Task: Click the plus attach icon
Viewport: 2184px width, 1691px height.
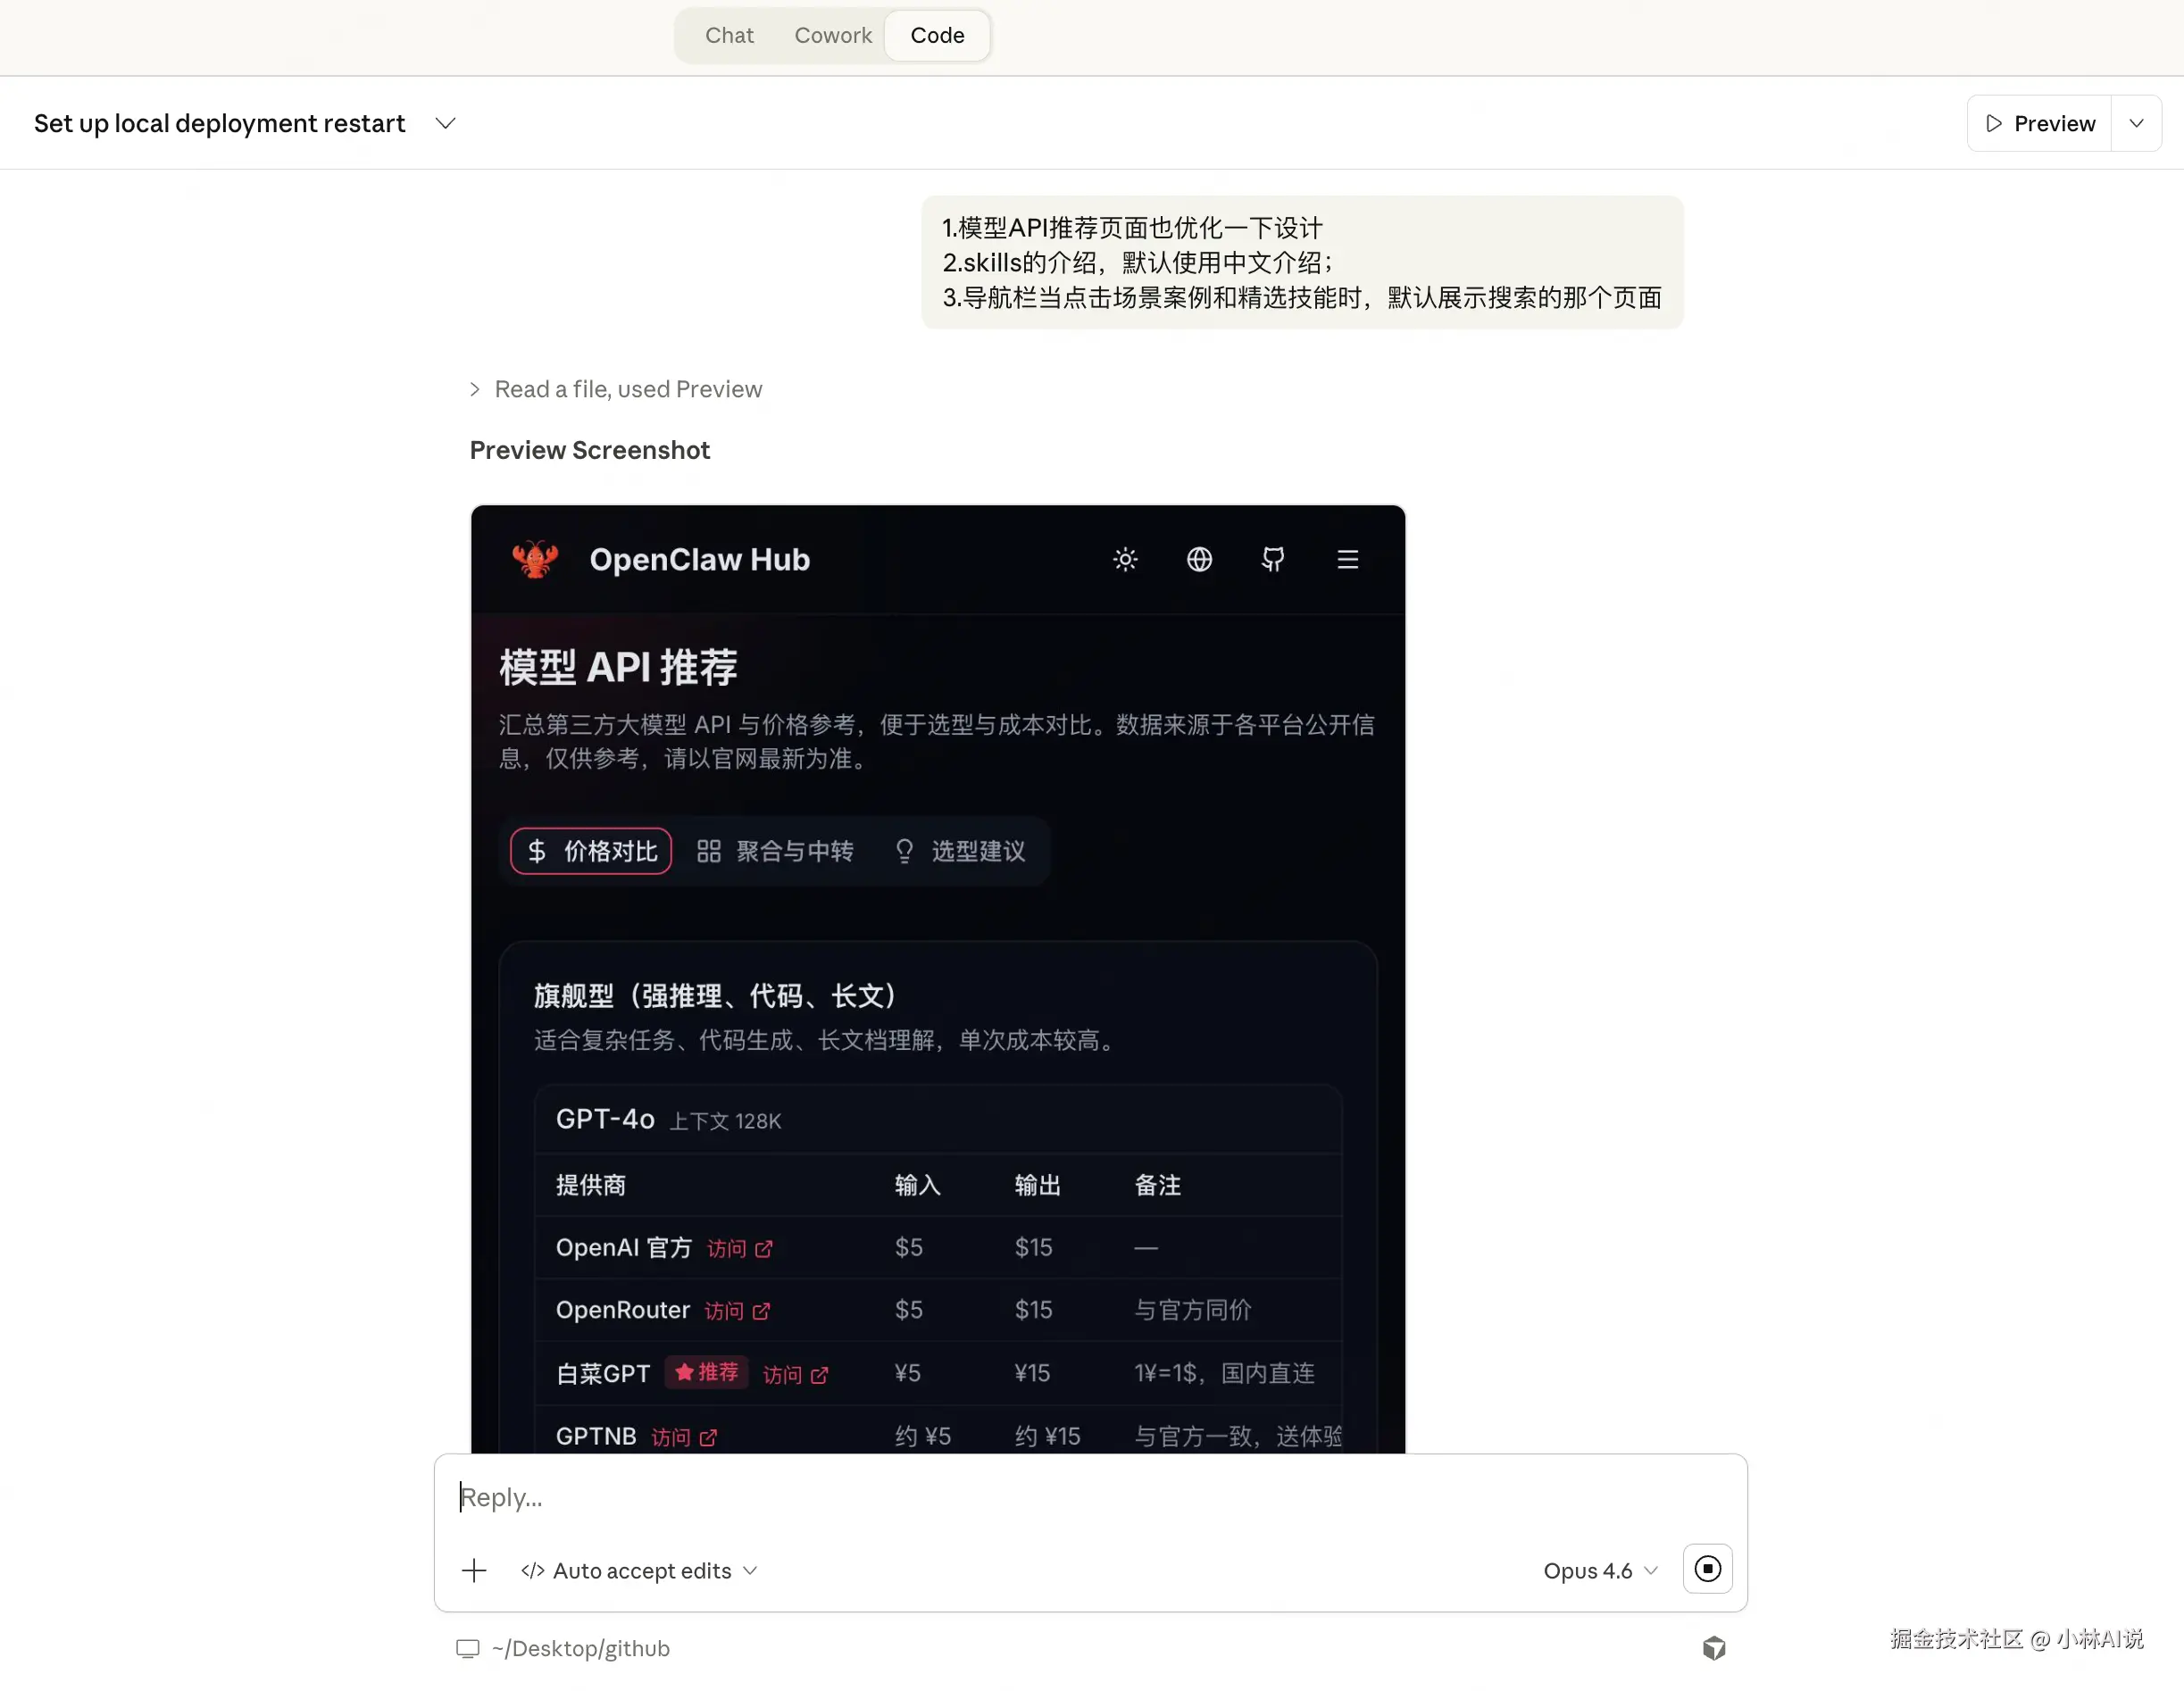Action: [x=474, y=1570]
